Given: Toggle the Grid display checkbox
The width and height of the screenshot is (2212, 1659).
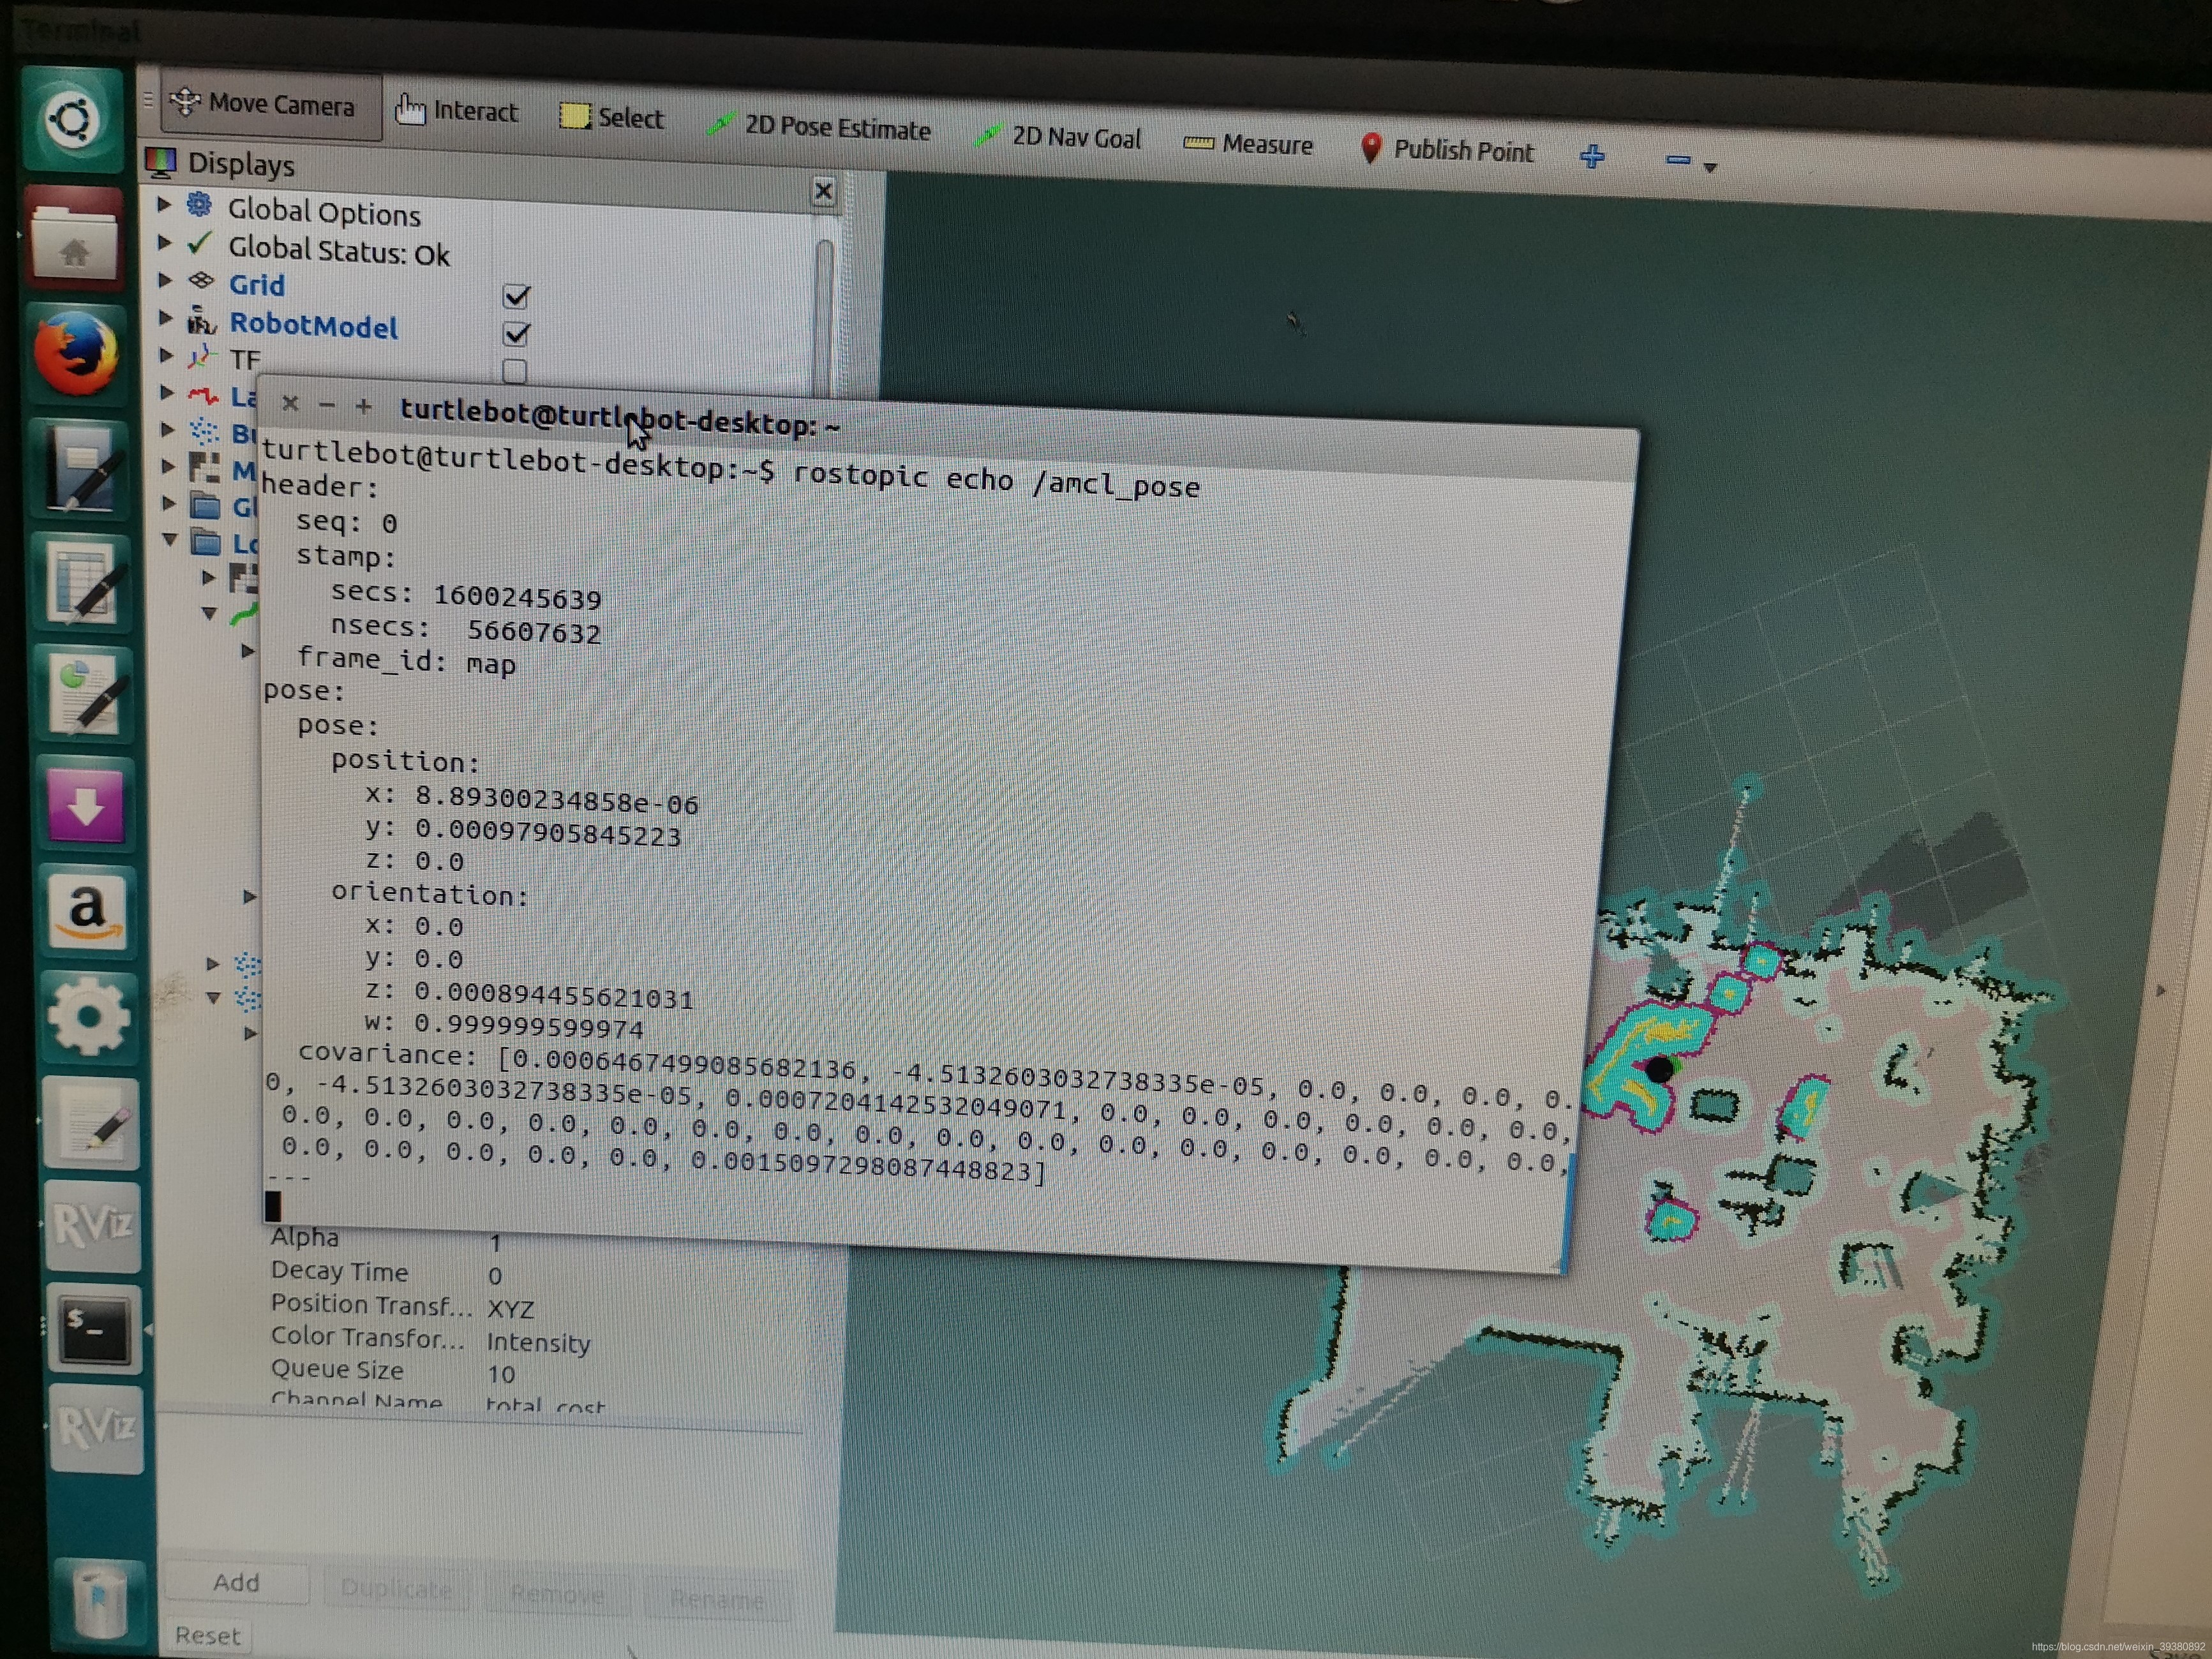Looking at the screenshot, I should point(516,296).
